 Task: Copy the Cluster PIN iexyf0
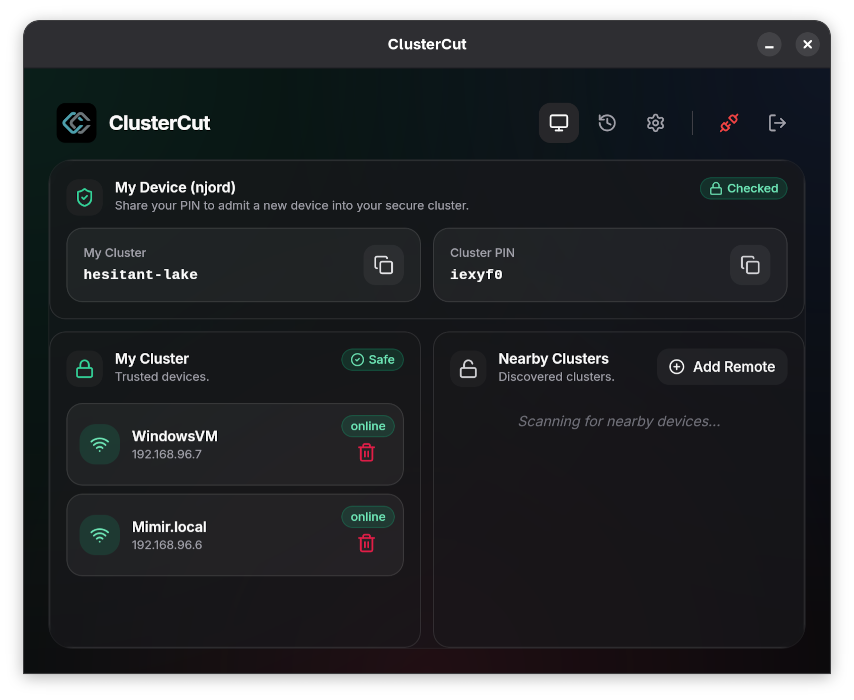click(750, 264)
